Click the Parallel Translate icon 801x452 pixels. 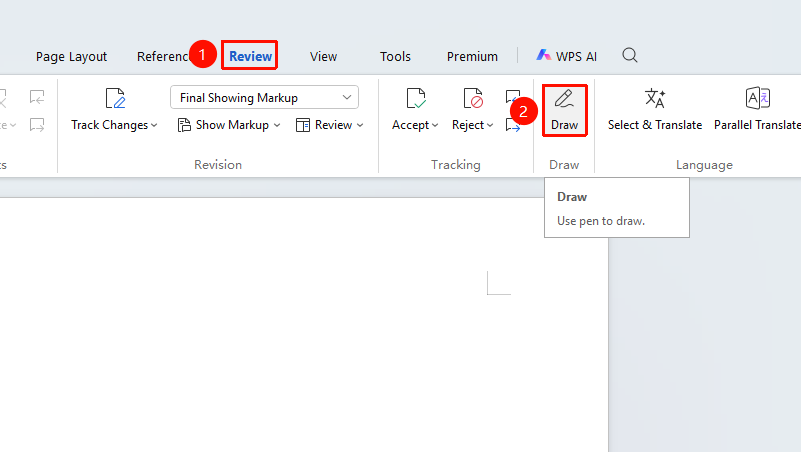tap(758, 98)
